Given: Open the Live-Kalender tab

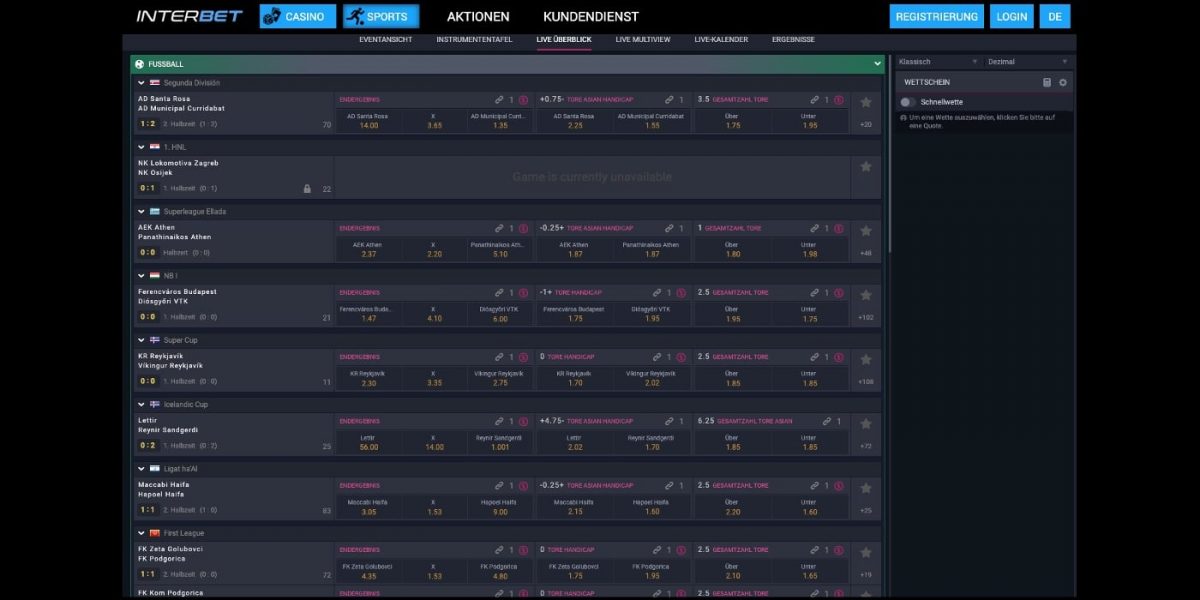Looking at the screenshot, I should pyautogui.click(x=721, y=40).
